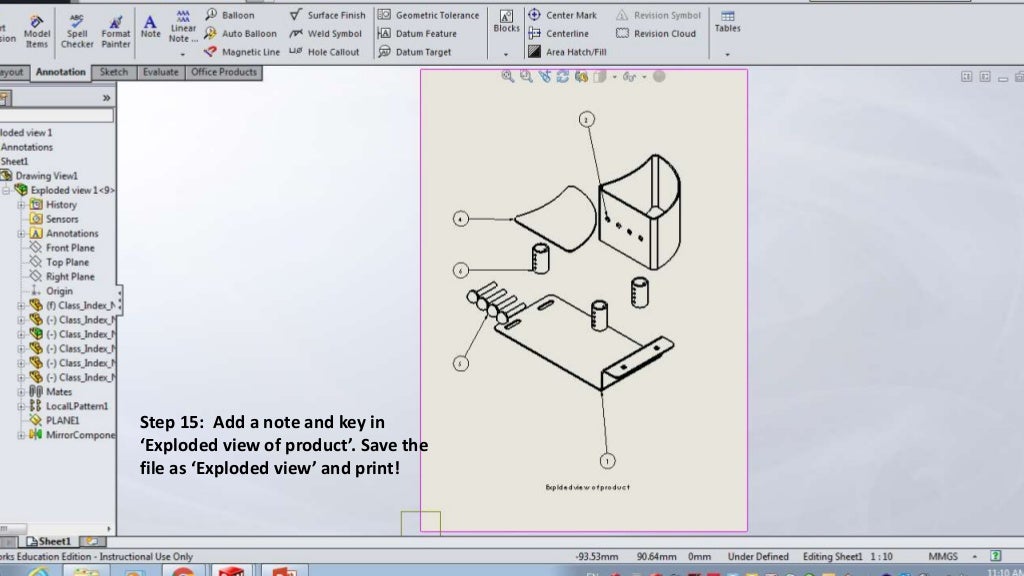1024x576 pixels.
Task: Select the Sheet1 tab at bottom
Action: (x=48, y=541)
